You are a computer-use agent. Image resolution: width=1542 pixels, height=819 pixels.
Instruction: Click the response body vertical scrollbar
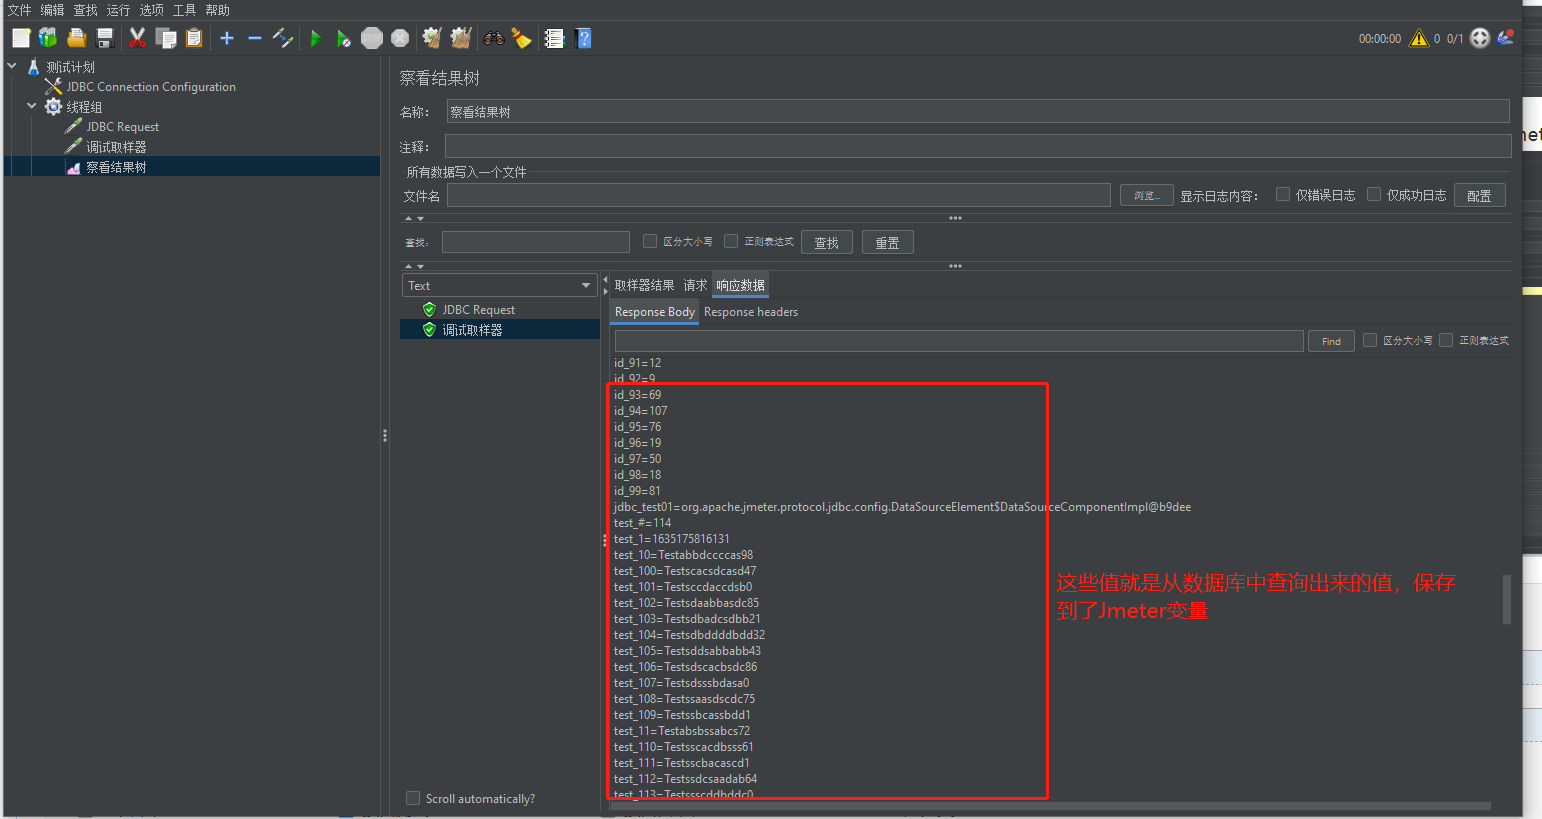(1506, 598)
